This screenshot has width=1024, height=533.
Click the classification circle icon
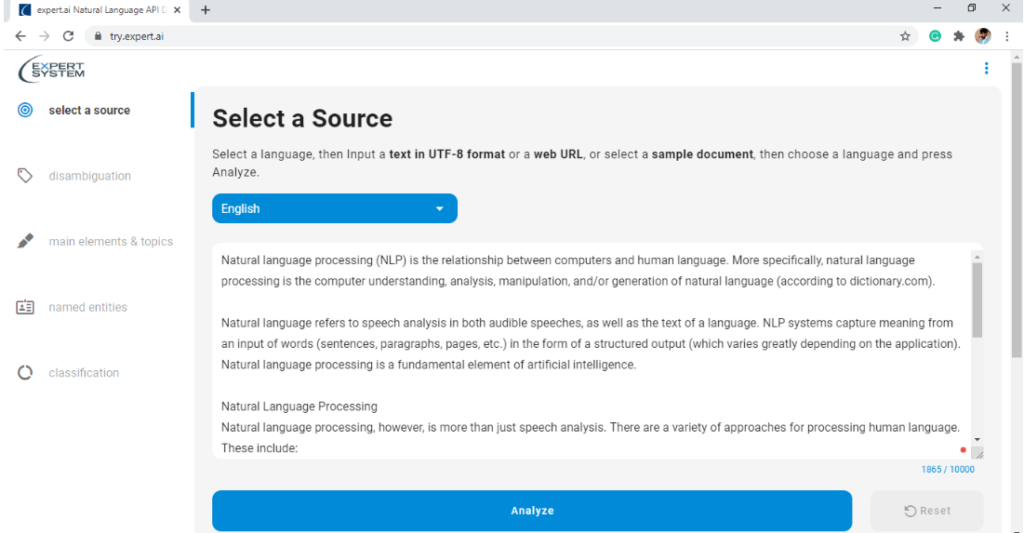[x=25, y=372]
